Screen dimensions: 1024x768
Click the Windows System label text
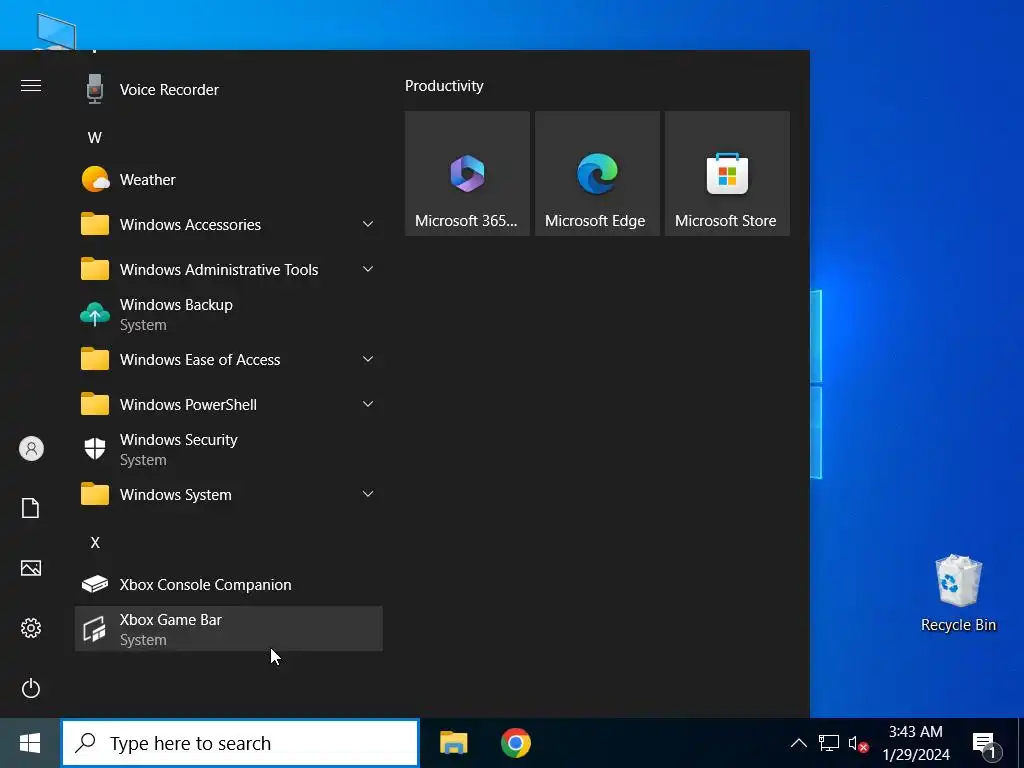pos(176,495)
